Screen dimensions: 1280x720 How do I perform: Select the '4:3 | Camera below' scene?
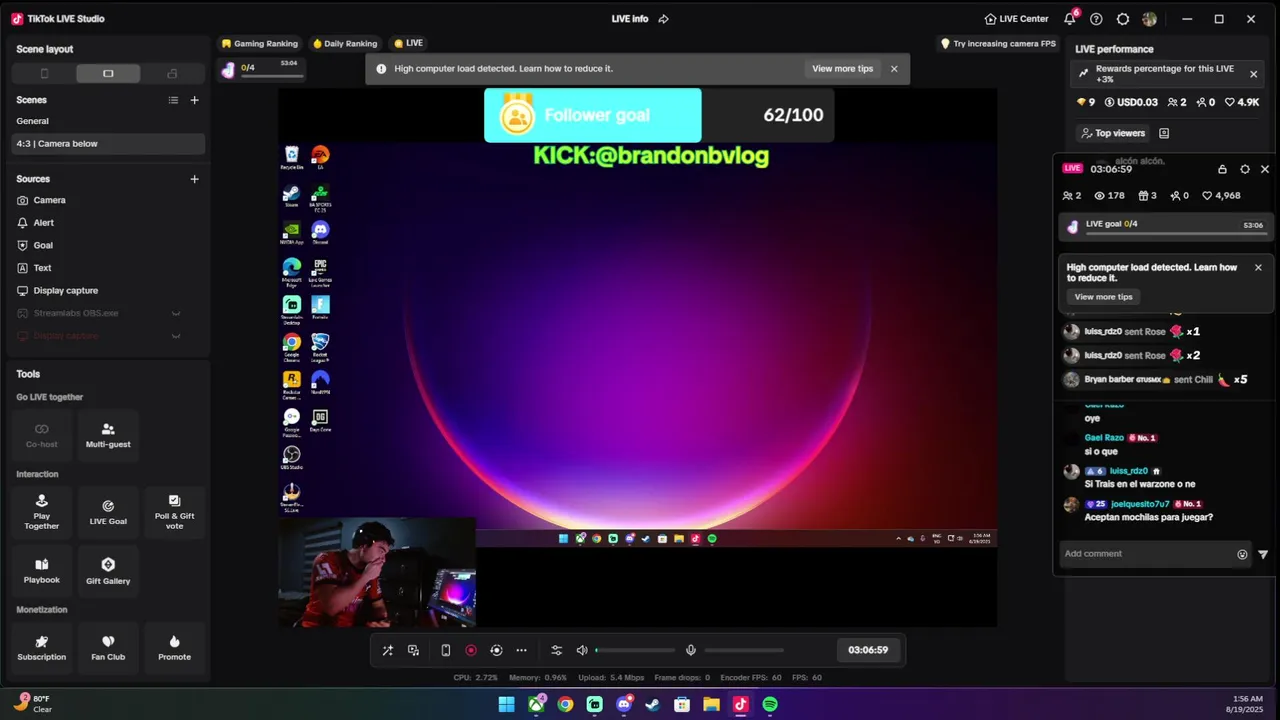click(108, 144)
